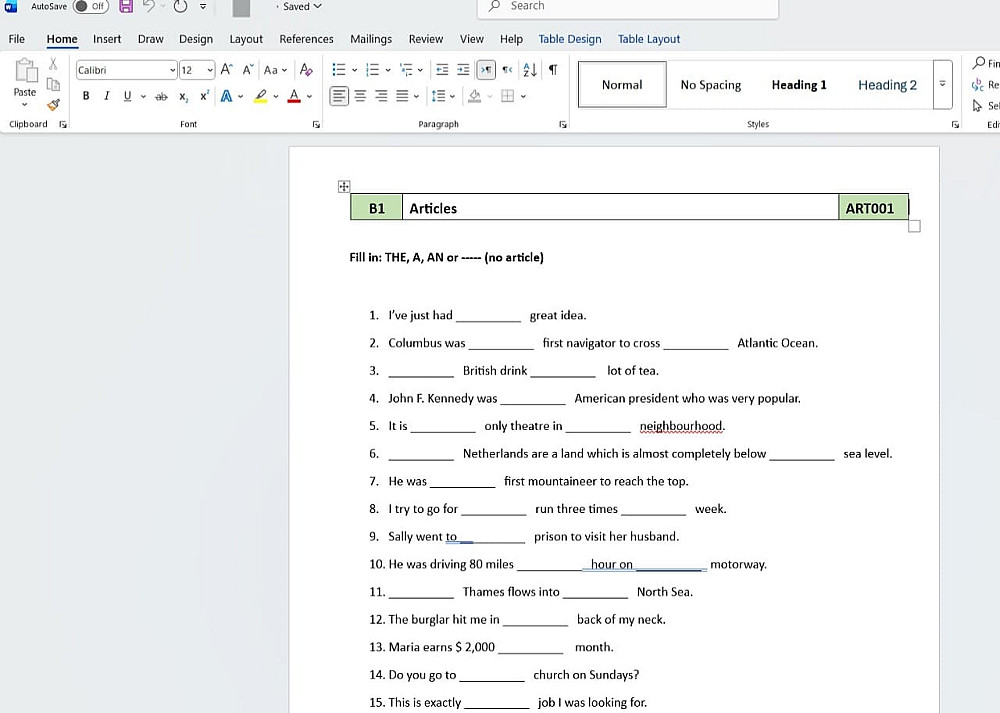Sort the selection alphabetically
1000x713 pixels.
(530, 70)
